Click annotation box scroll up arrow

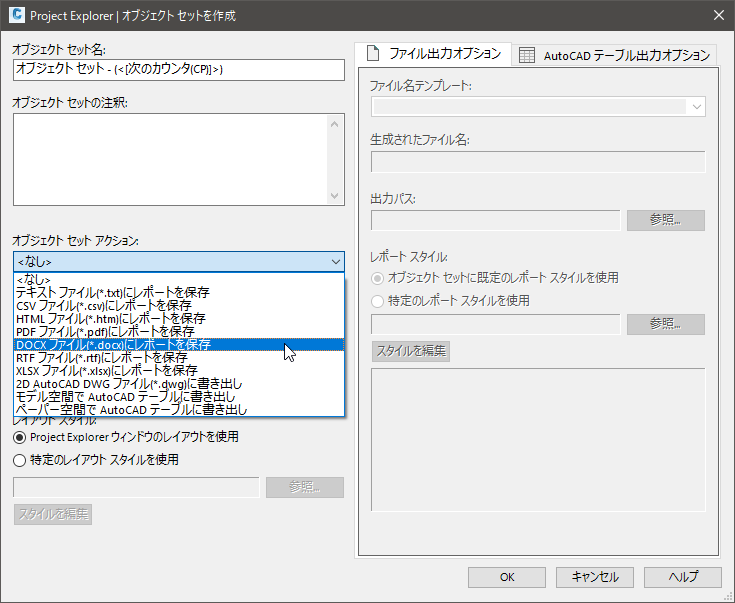tap(334, 124)
